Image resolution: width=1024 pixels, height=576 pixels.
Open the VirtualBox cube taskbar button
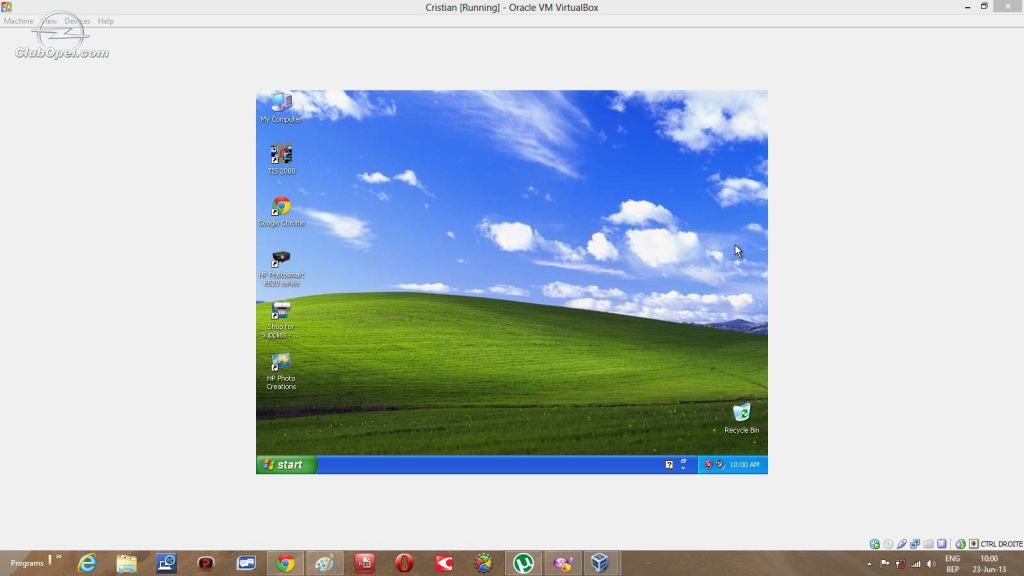pos(600,563)
